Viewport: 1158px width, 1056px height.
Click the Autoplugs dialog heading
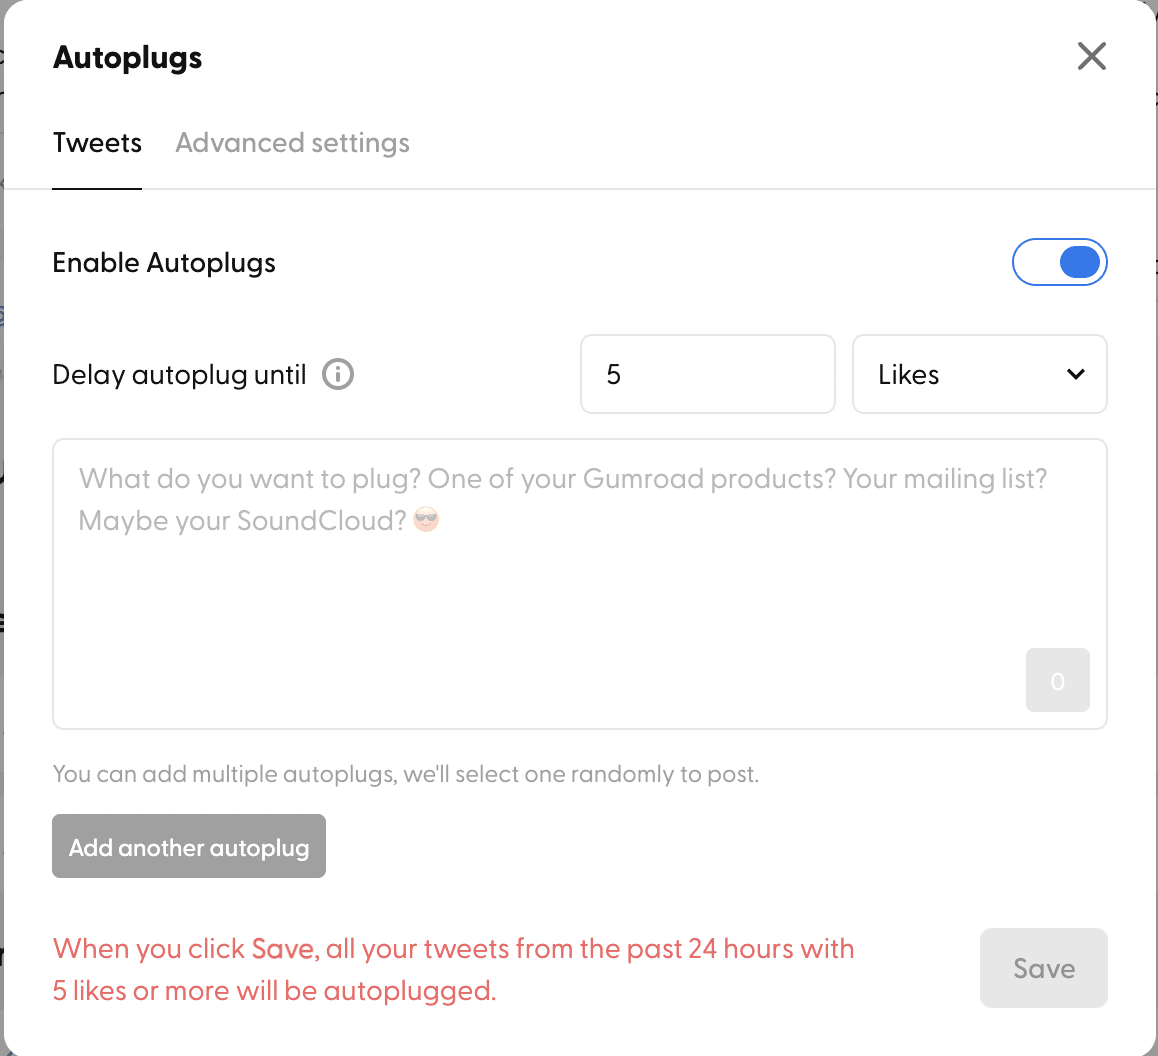click(x=127, y=58)
